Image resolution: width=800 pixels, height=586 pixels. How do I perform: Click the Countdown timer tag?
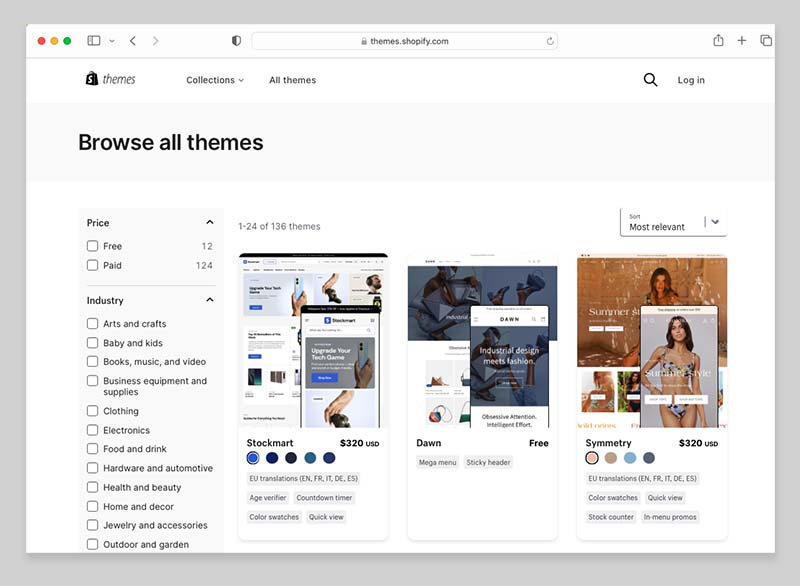(x=324, y=498)
